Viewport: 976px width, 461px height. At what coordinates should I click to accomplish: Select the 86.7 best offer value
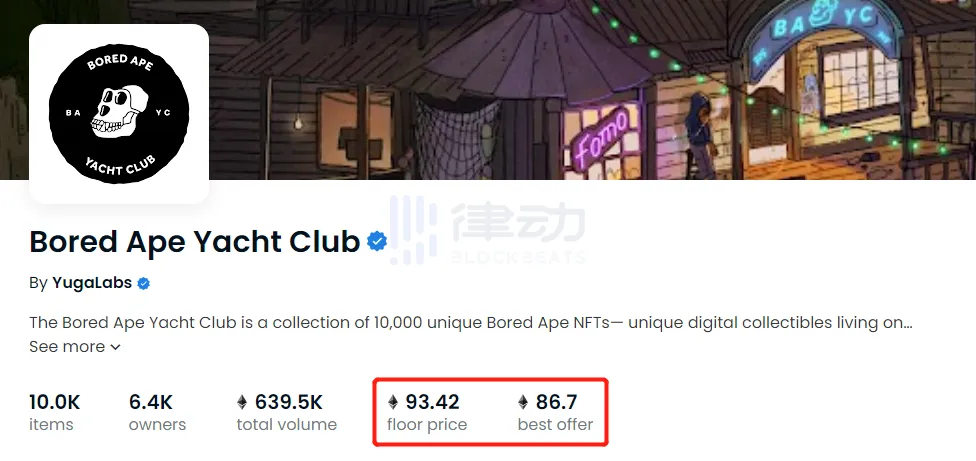[x=556, y=403]
